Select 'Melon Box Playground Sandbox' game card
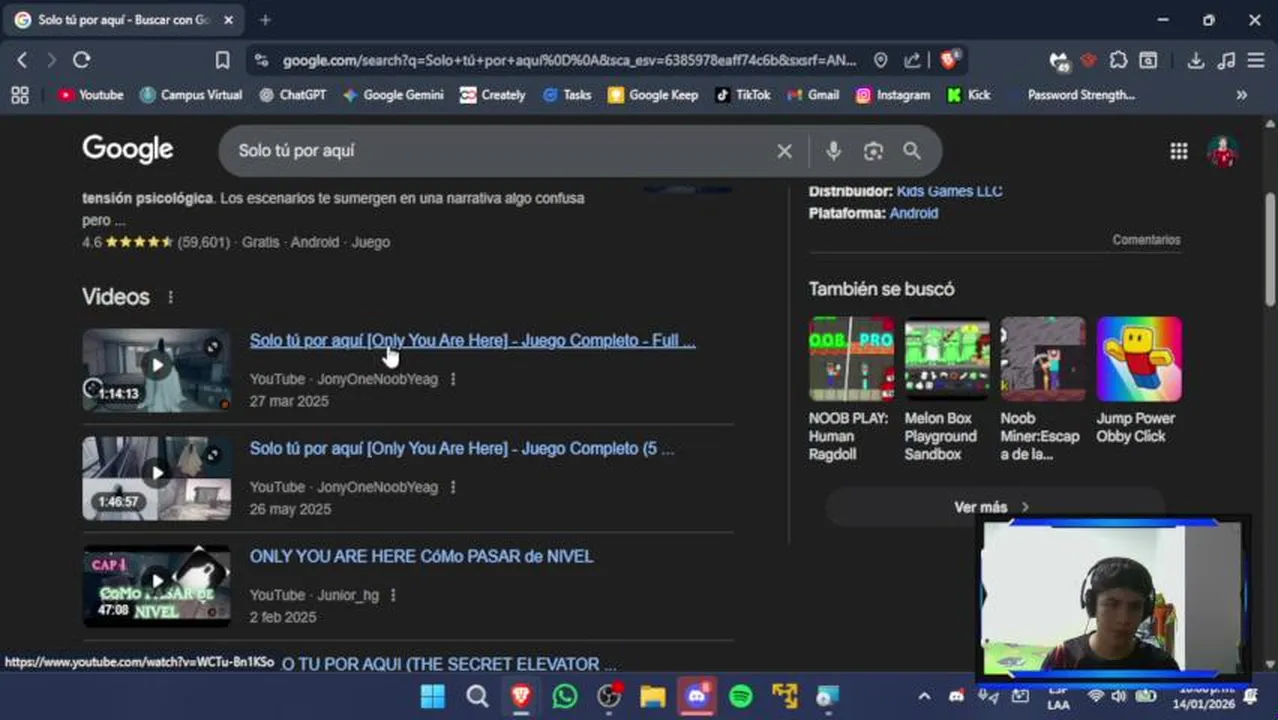Viewport: 1278px width, 720px height. (947, 390)
